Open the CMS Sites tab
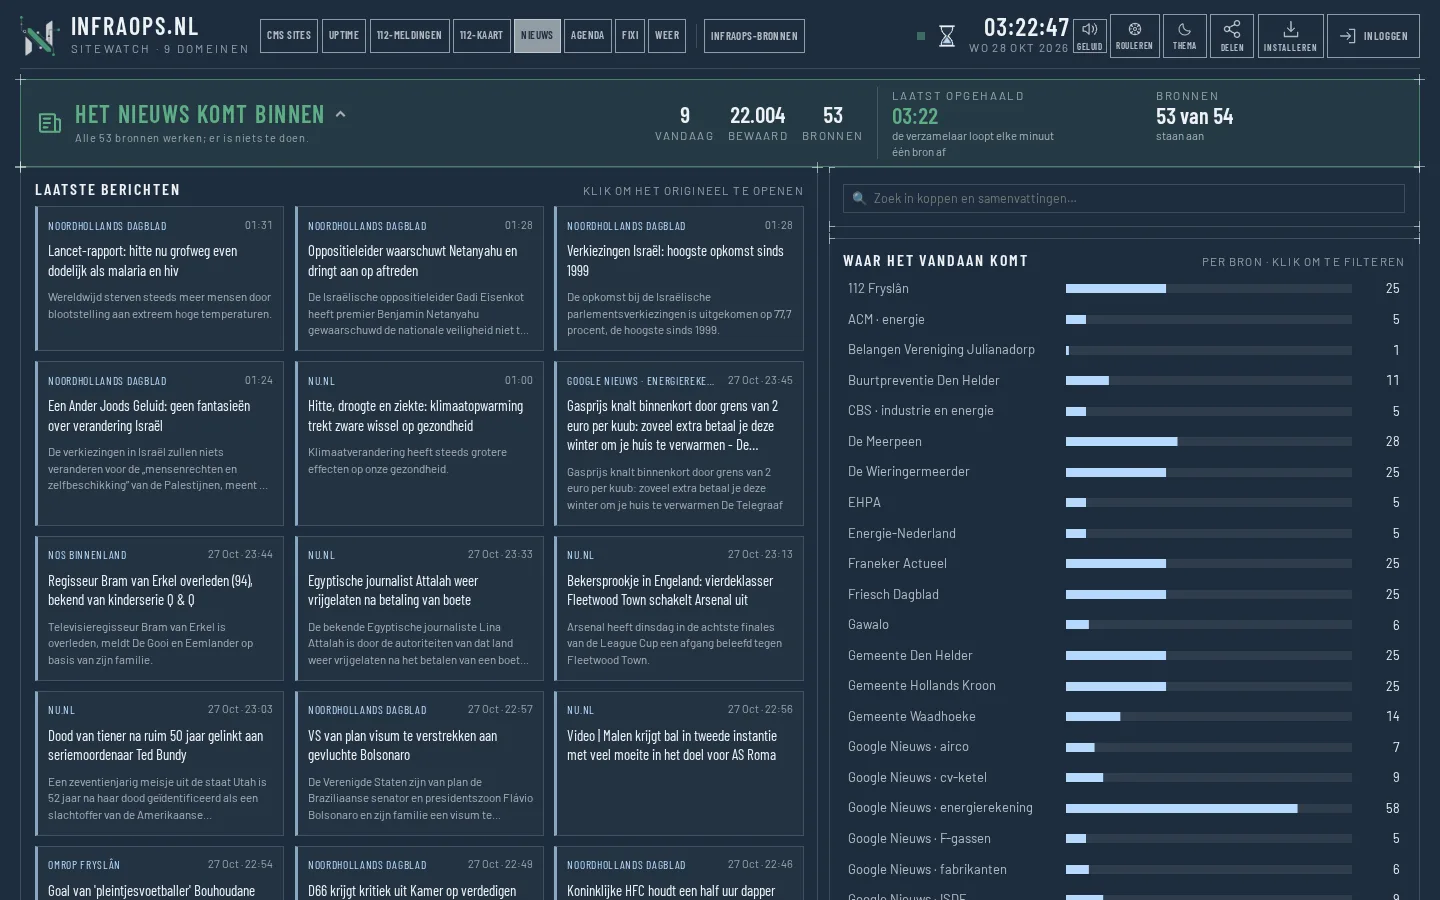 pos(289,36)
